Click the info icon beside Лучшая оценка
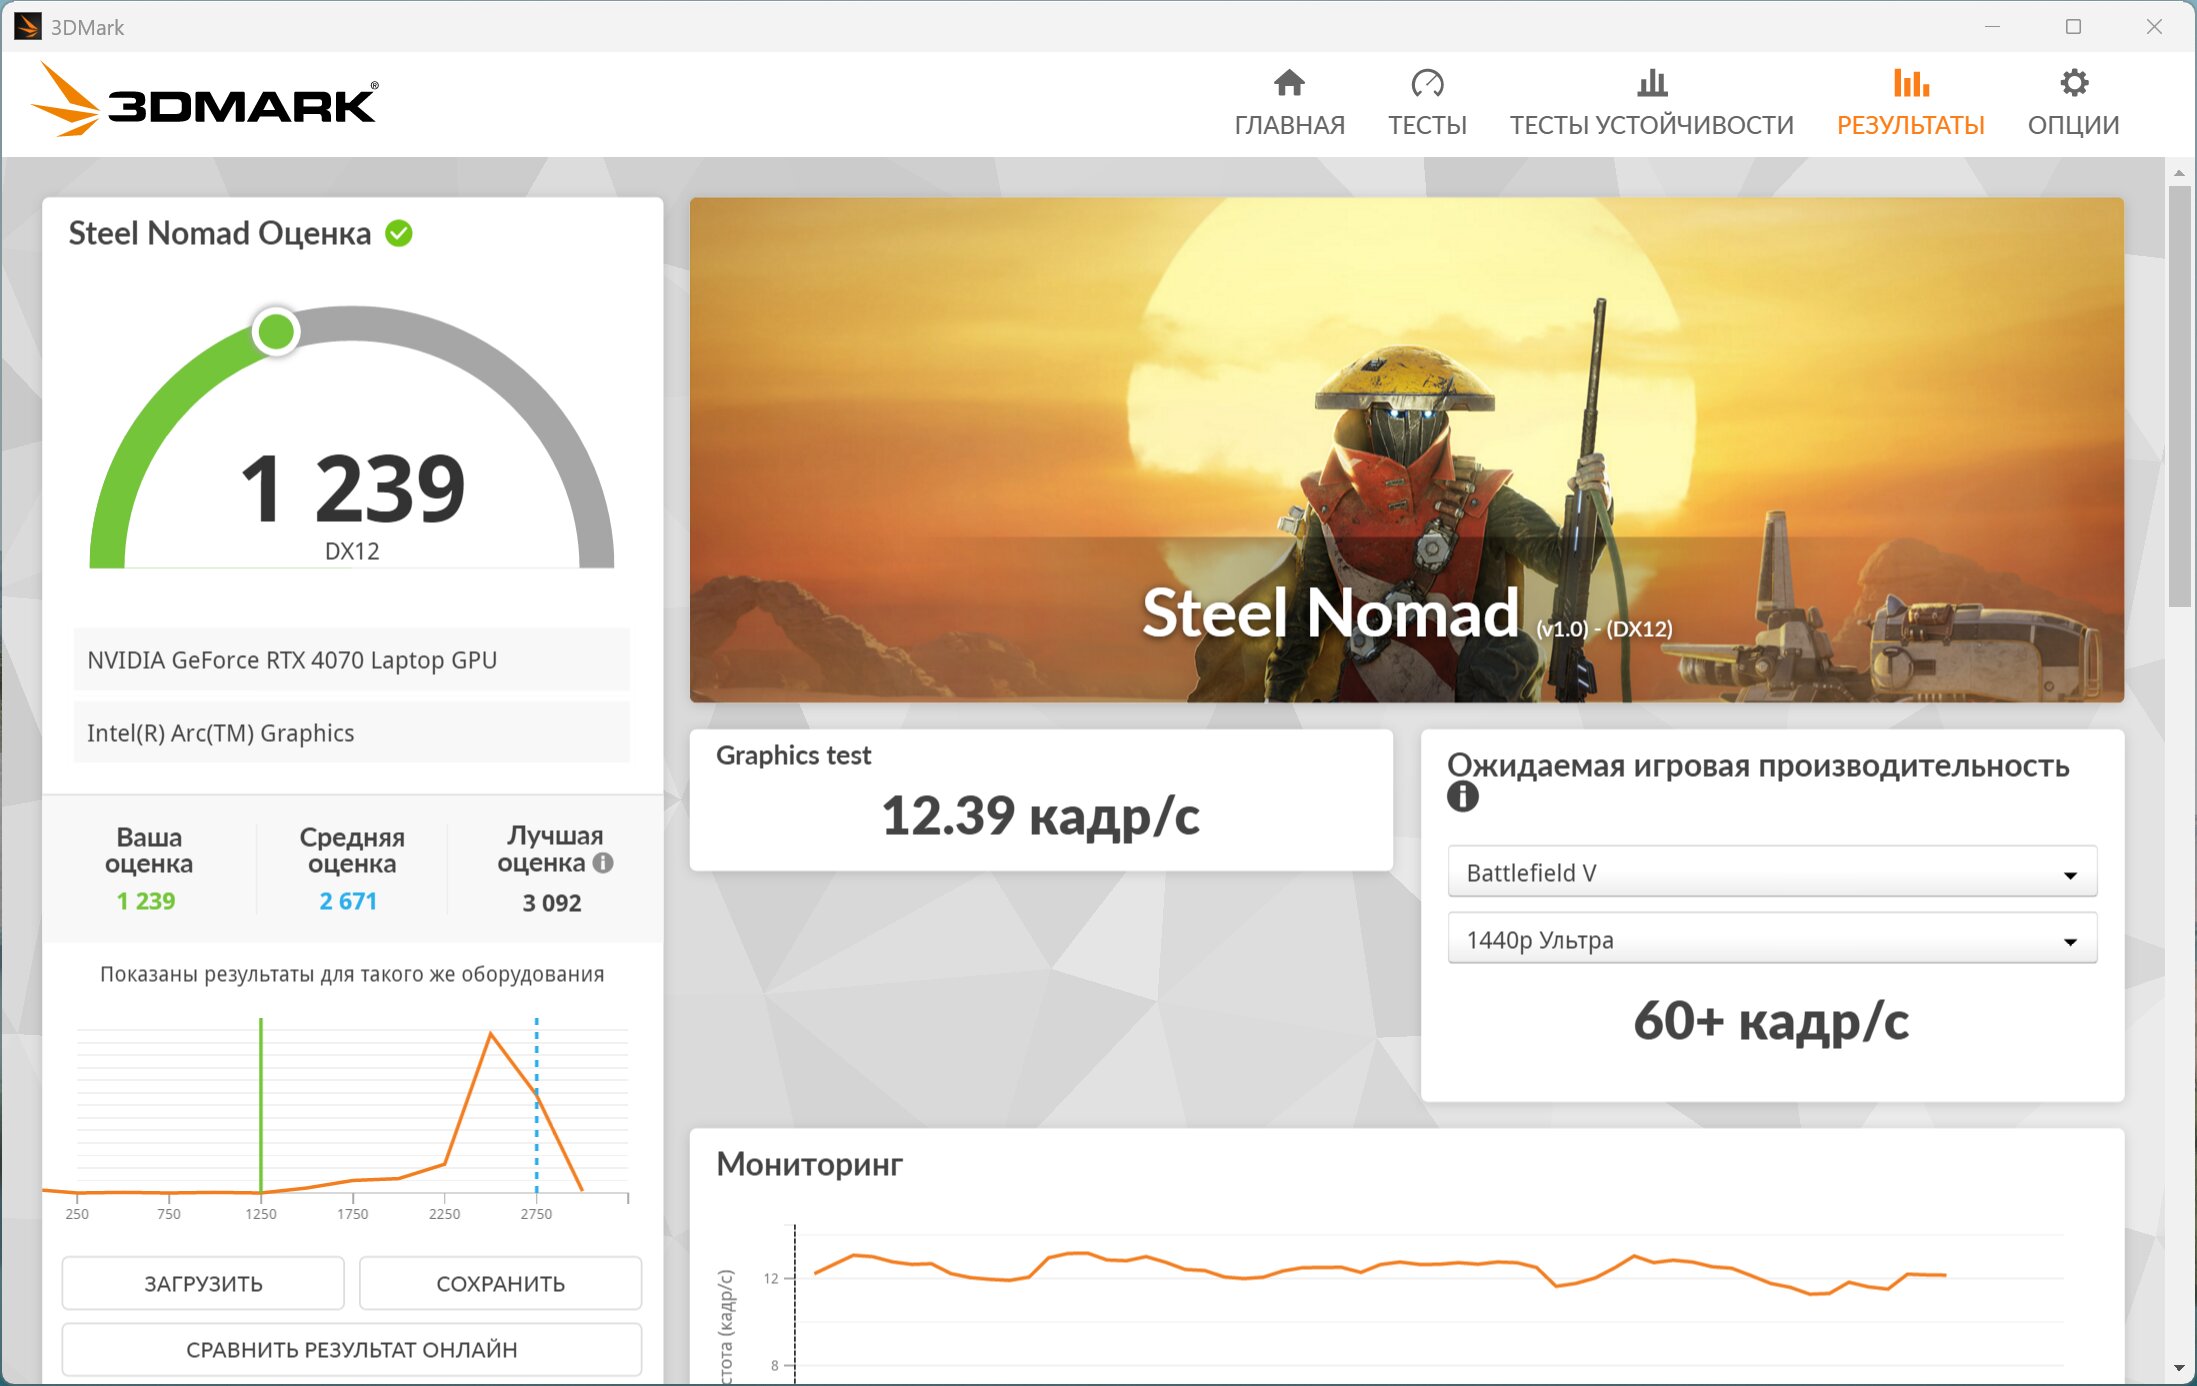Image resolution: width=2197 pixels, height=1386 pixels. 603,862
